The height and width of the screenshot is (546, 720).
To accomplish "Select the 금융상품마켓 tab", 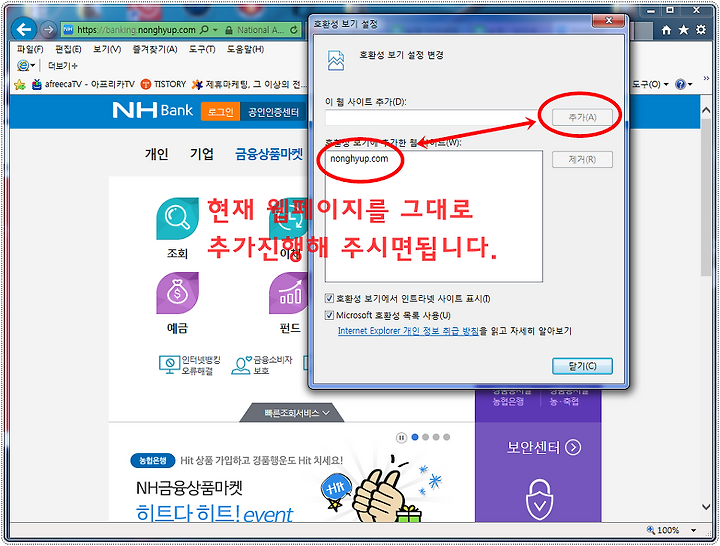I will (269, 153).
